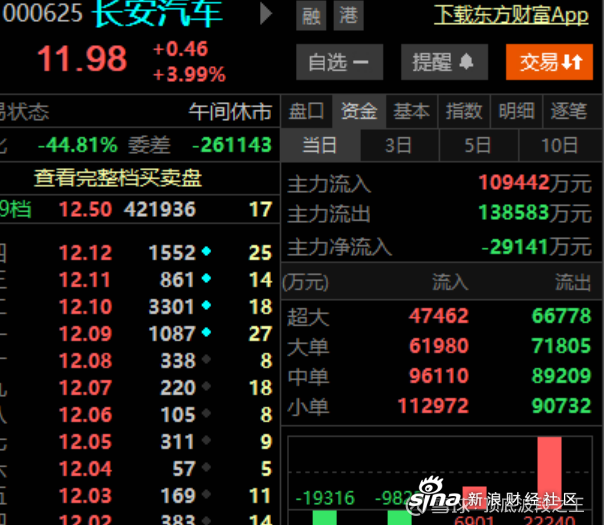Click 大单 inflow value 61980
The width and height of the screenshot is (604, 525).
(438, 346)
